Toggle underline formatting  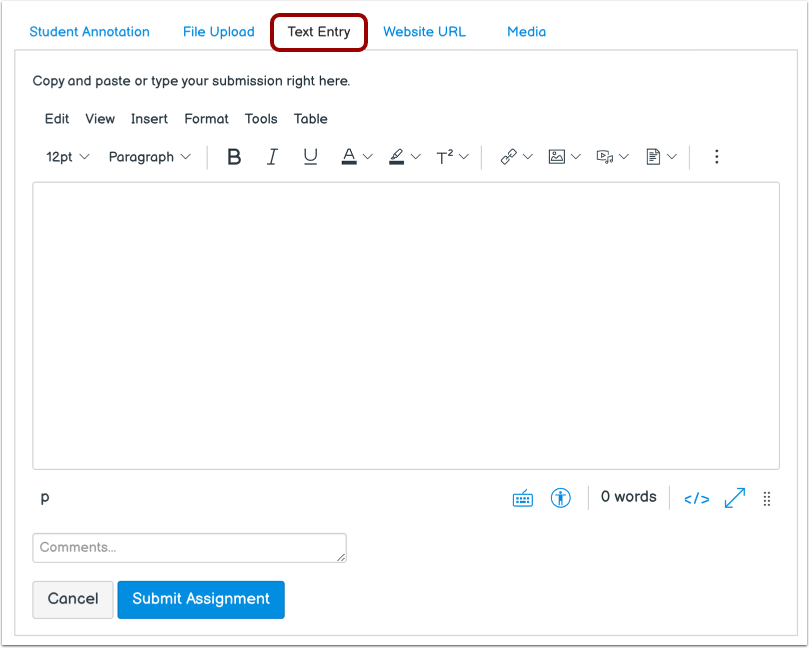310,156
